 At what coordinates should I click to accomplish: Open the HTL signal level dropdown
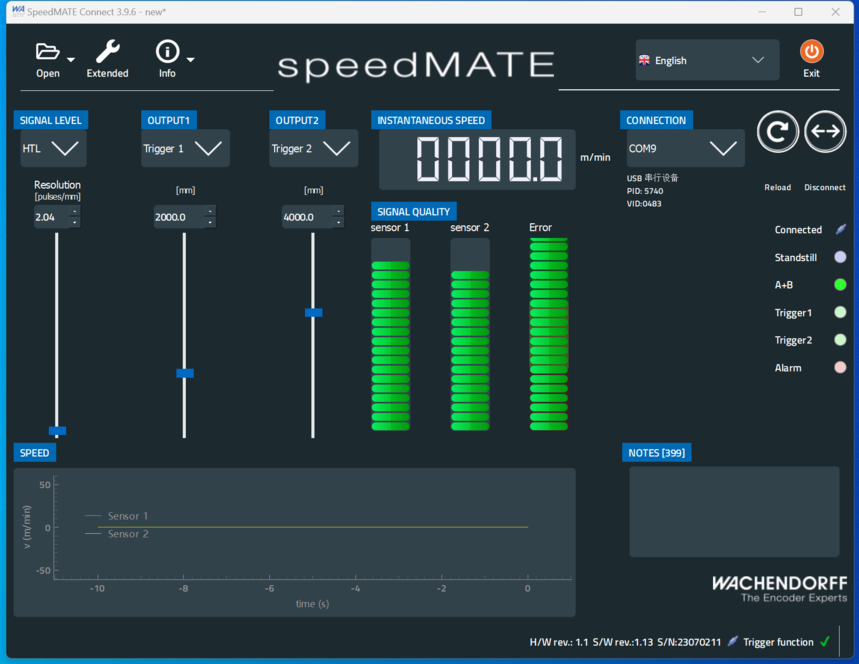pyautogui.click(x=53, y=148)
